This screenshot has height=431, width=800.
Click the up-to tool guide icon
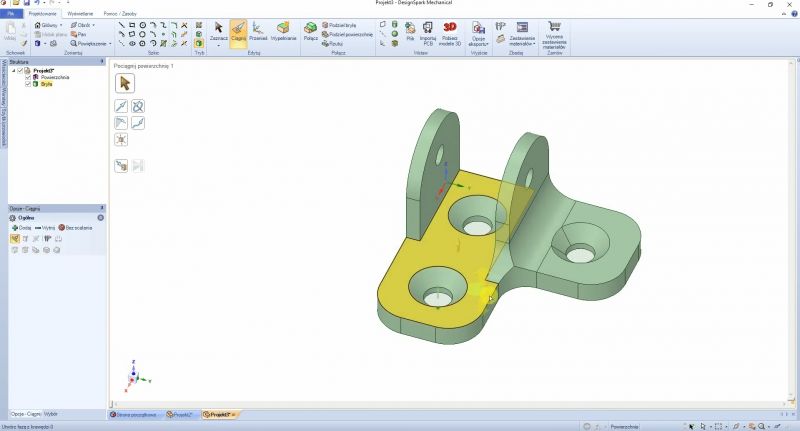[x=121, y=166]
